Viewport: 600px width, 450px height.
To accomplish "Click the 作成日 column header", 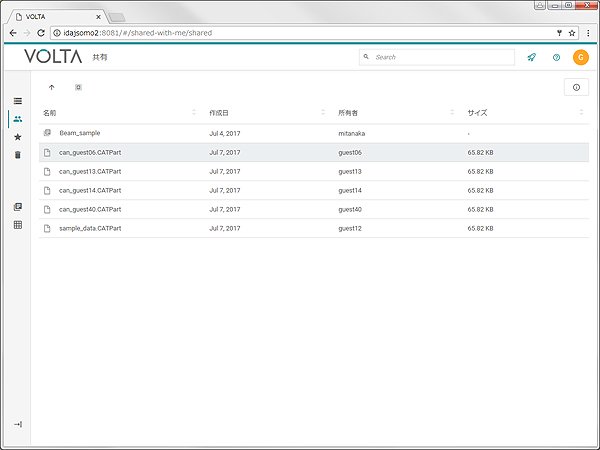I will 219,113.
